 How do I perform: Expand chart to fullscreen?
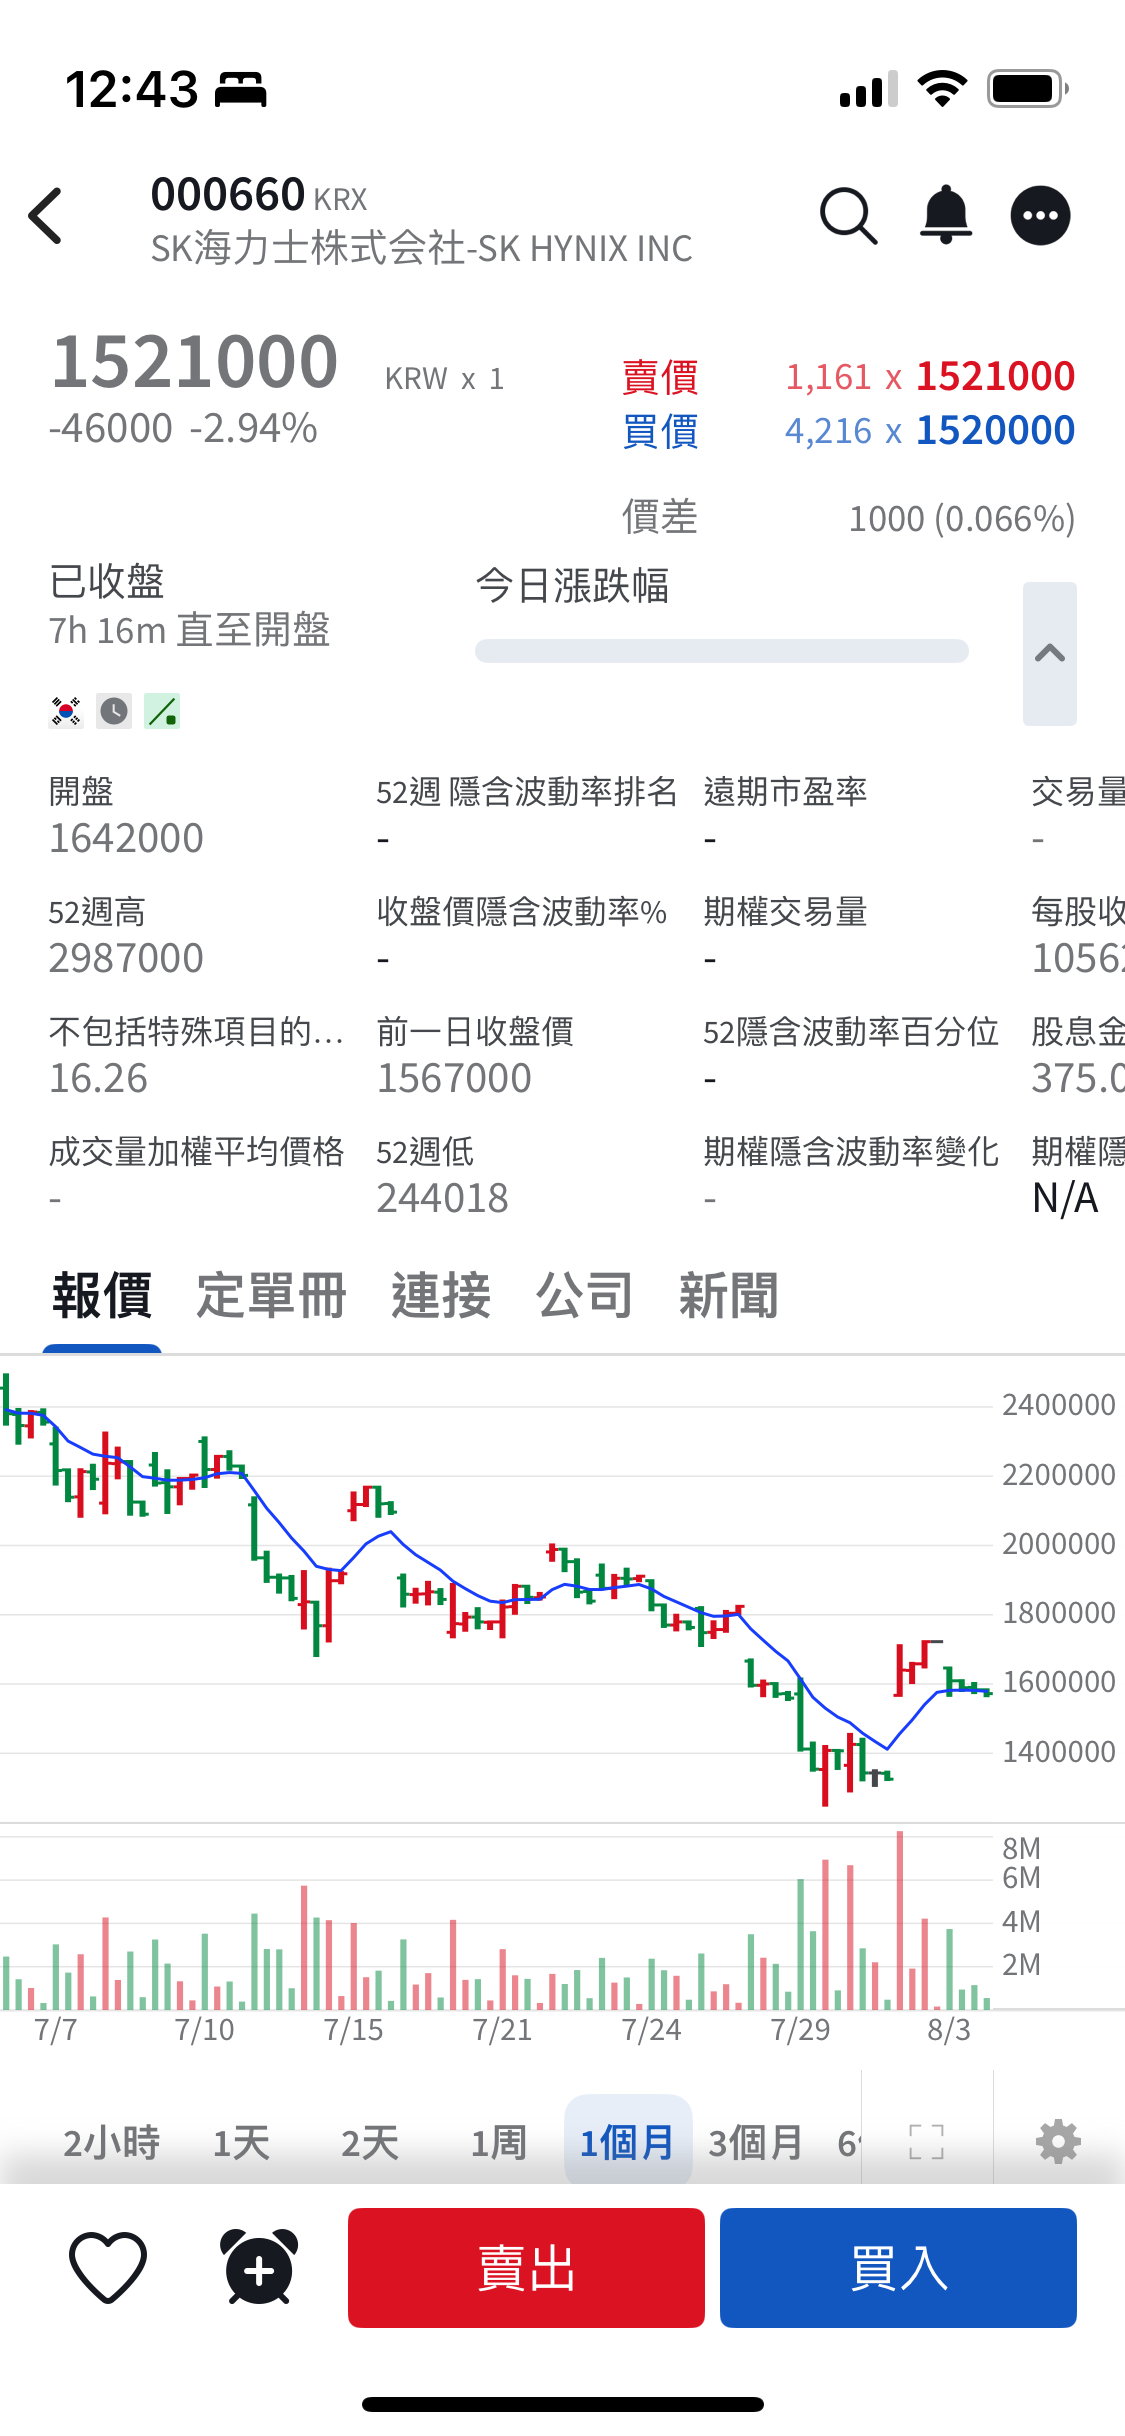(926, 2142)
